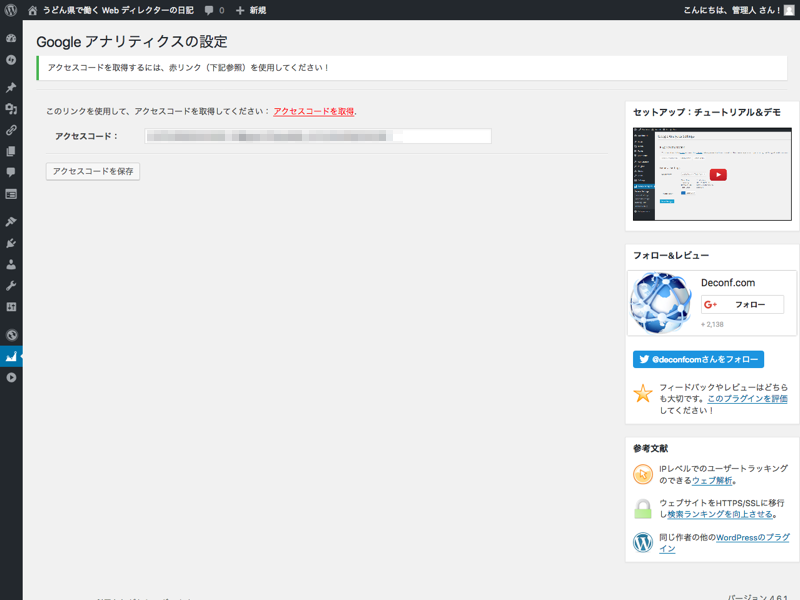The height and width of the screenshot is (600, 800).
Task: Follow Deconf.com on Google+
Action: (742, 305)
